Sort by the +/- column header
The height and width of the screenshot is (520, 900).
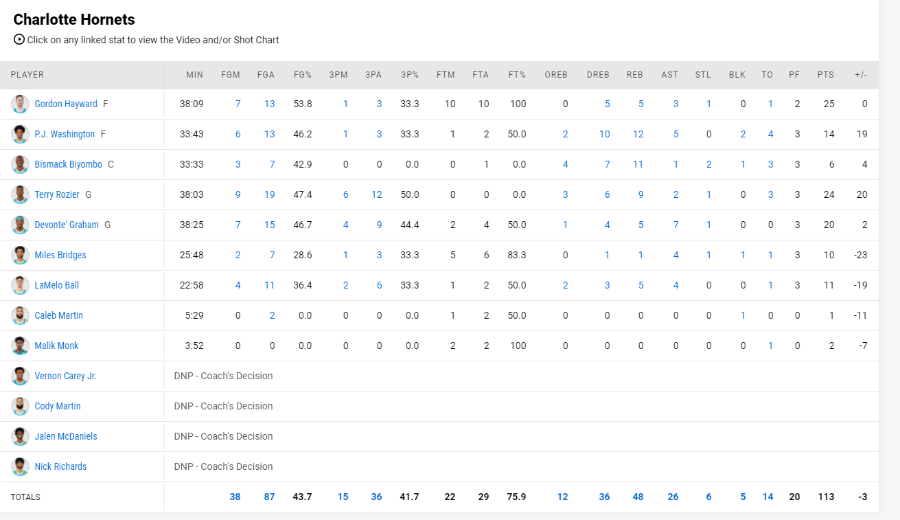pyautogui.click(x=860, y=75)
